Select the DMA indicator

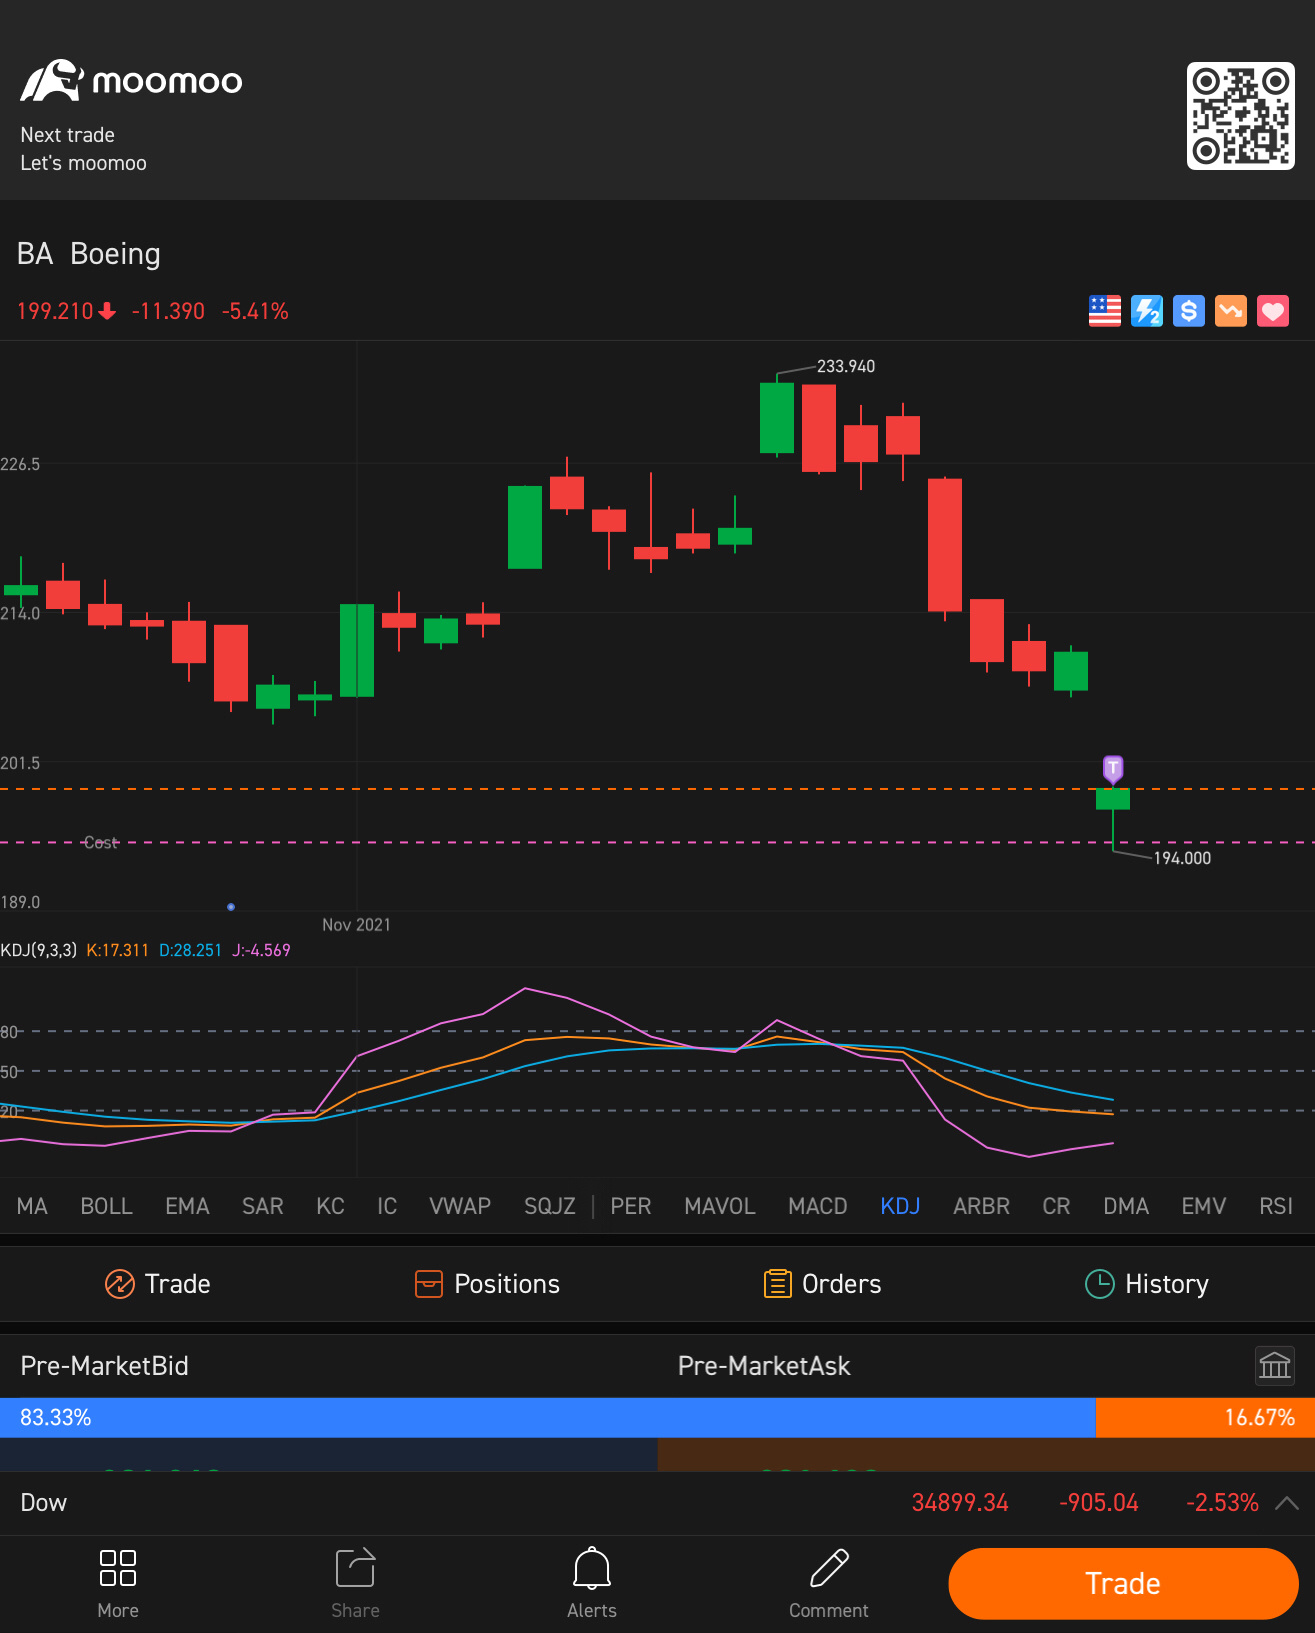(1126, 1206)
